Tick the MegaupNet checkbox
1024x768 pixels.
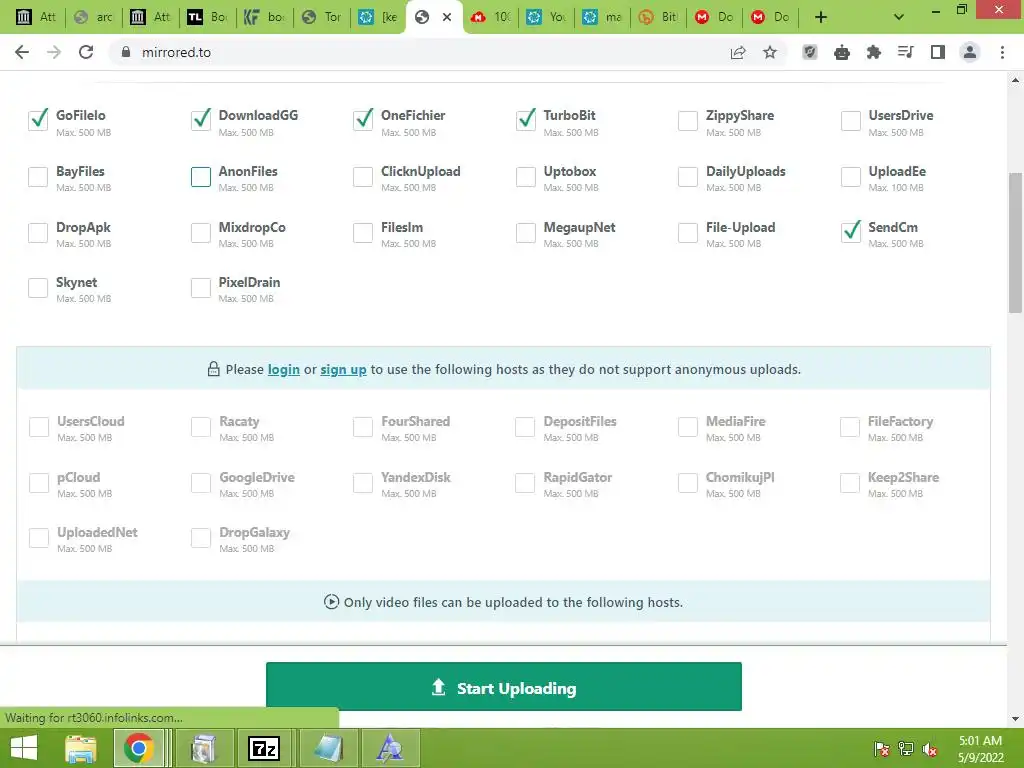click(526, 232)
